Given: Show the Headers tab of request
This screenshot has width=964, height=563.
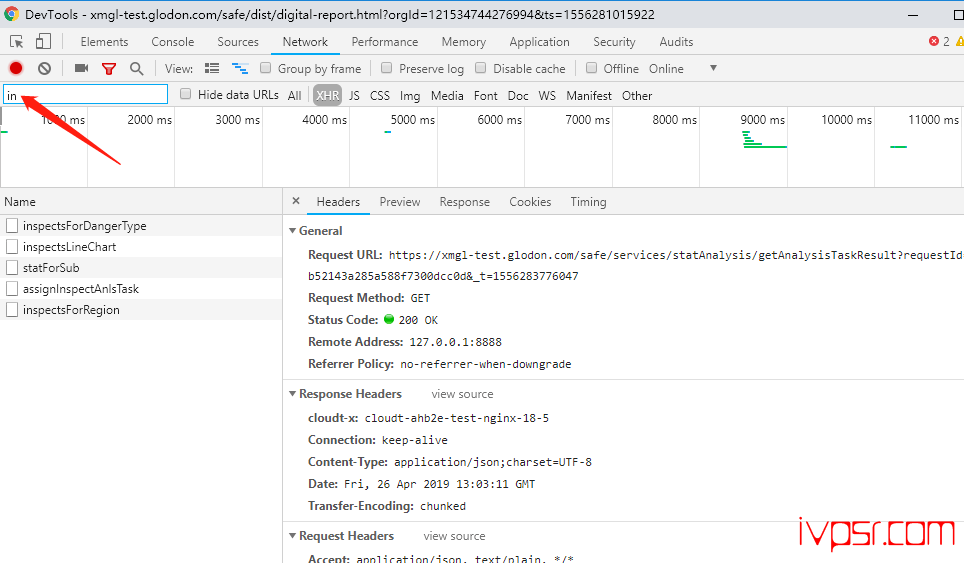Looking at the screenshot, I should 338,202.
